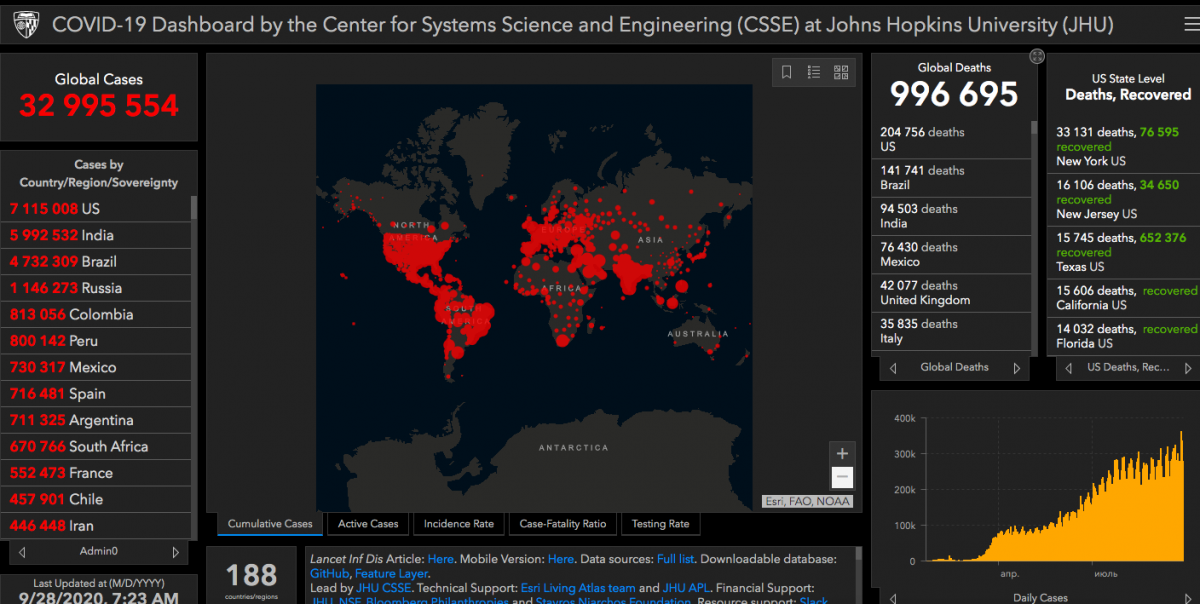1200x604 pixels.
Task: Select India in the country cases list
Action: pos(96,235)
